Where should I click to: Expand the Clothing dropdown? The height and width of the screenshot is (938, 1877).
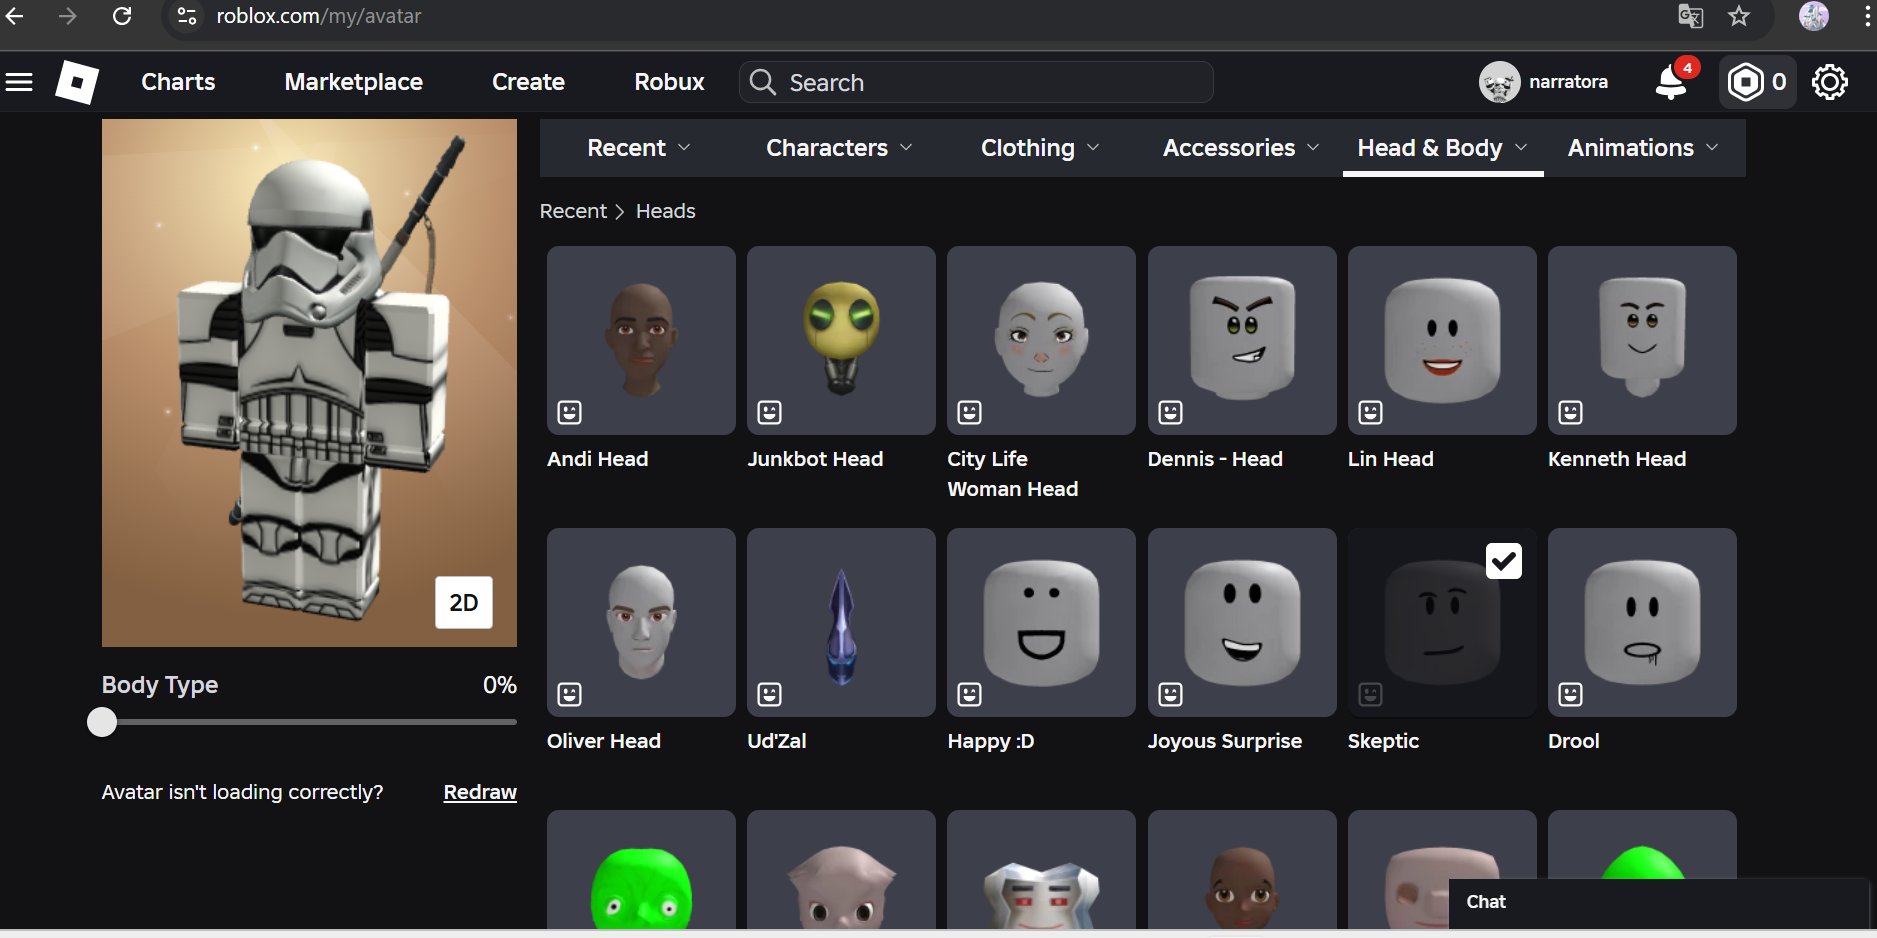pyautogui.click(x=1040, y=148)
